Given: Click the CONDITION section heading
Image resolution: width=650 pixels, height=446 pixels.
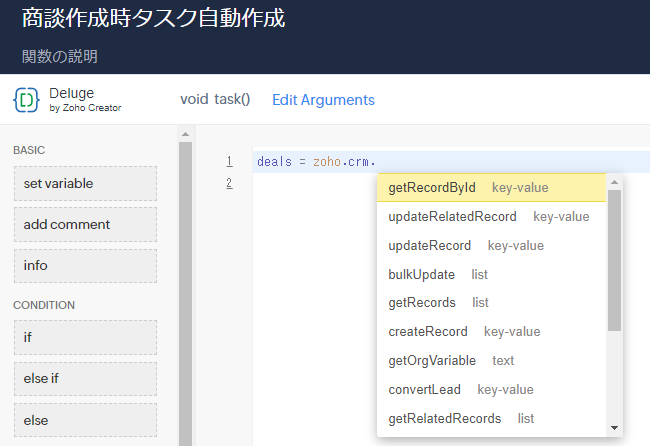Looking at the screenshot, I should tap(44, 305).
